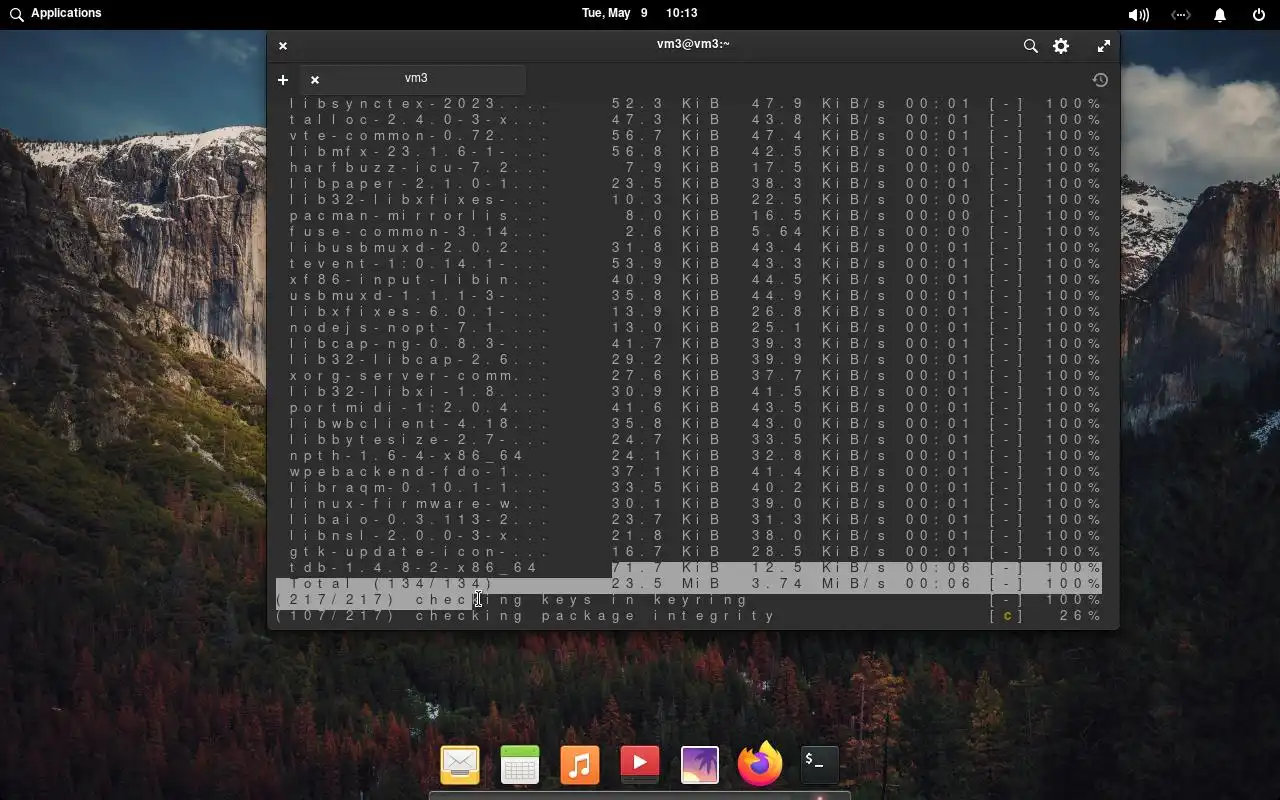Open the volume indicator
The width and height of the screenshot is (1280, 800).
pos(1138,15)
